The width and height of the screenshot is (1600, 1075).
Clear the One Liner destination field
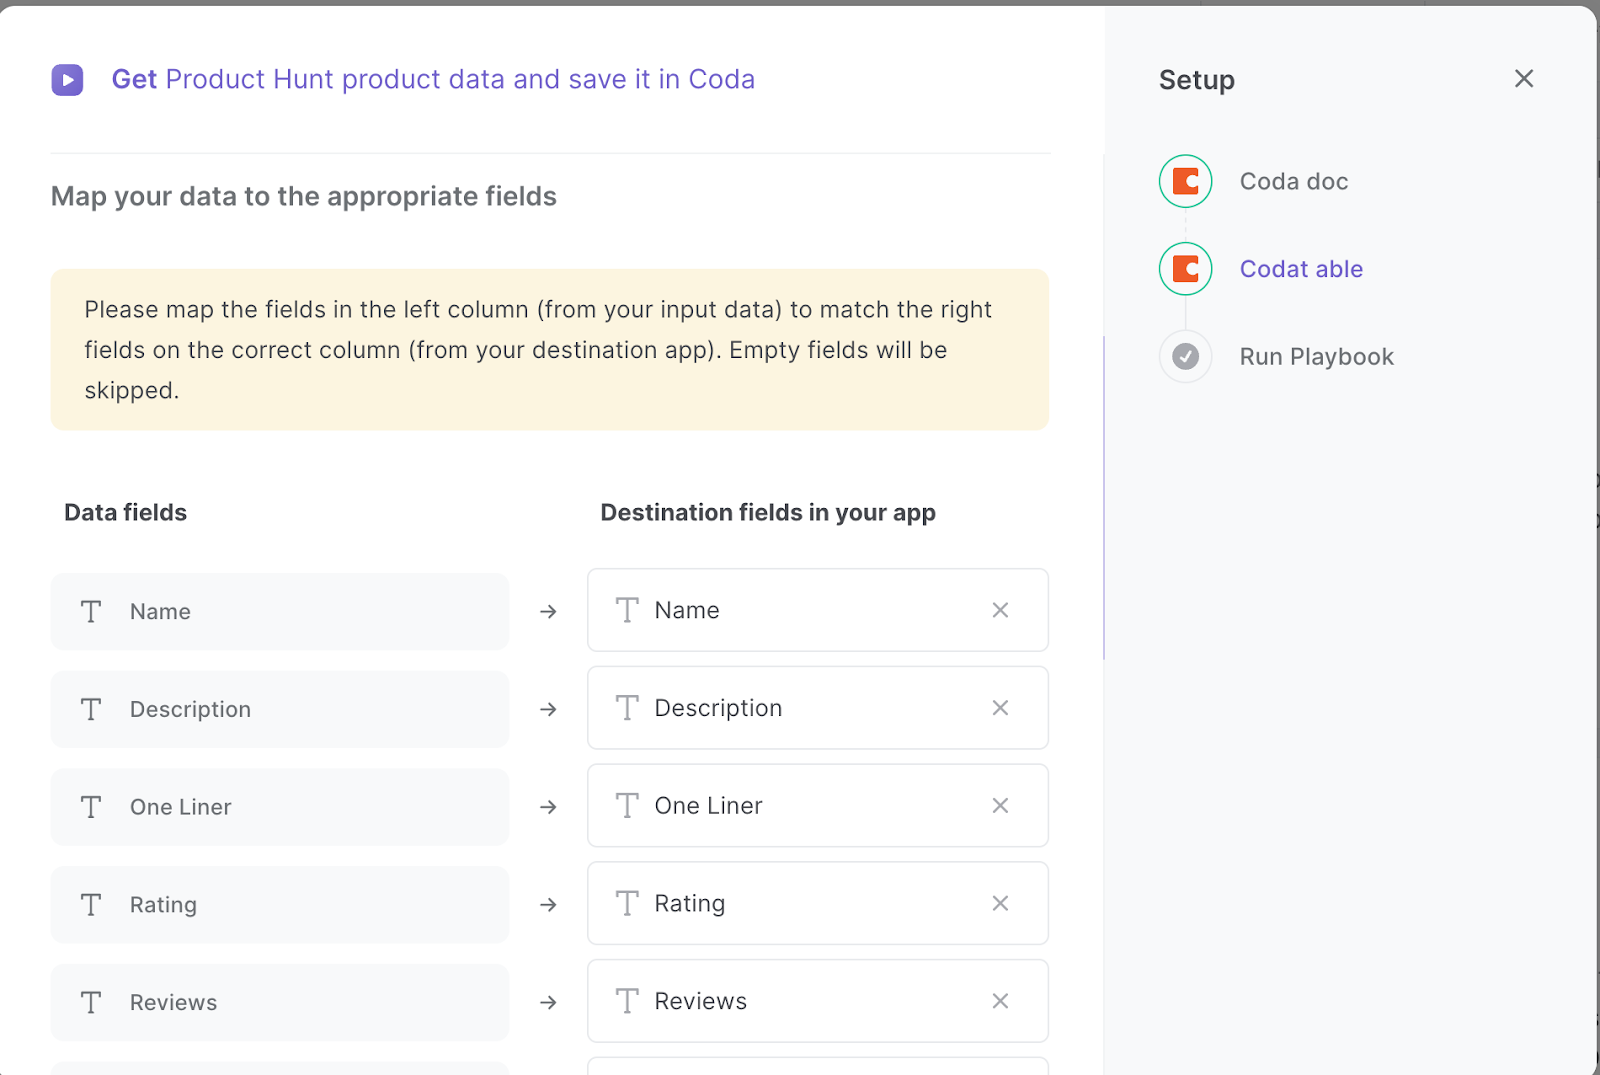click(1000, 806)
